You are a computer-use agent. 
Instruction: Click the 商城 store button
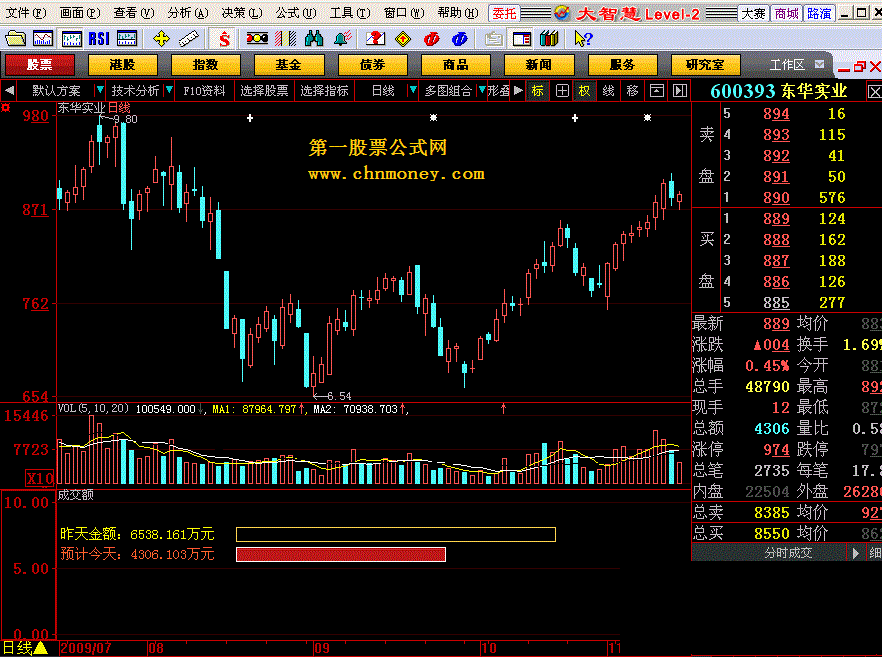[x=786, y=13]
